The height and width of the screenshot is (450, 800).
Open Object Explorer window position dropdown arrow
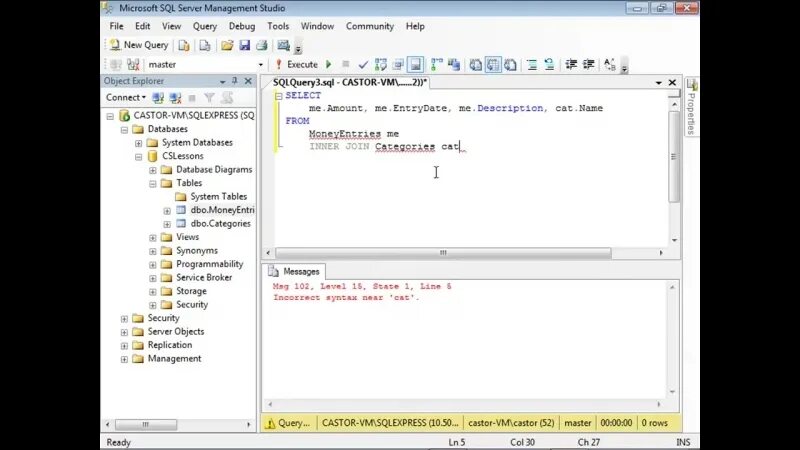[222, 81]
